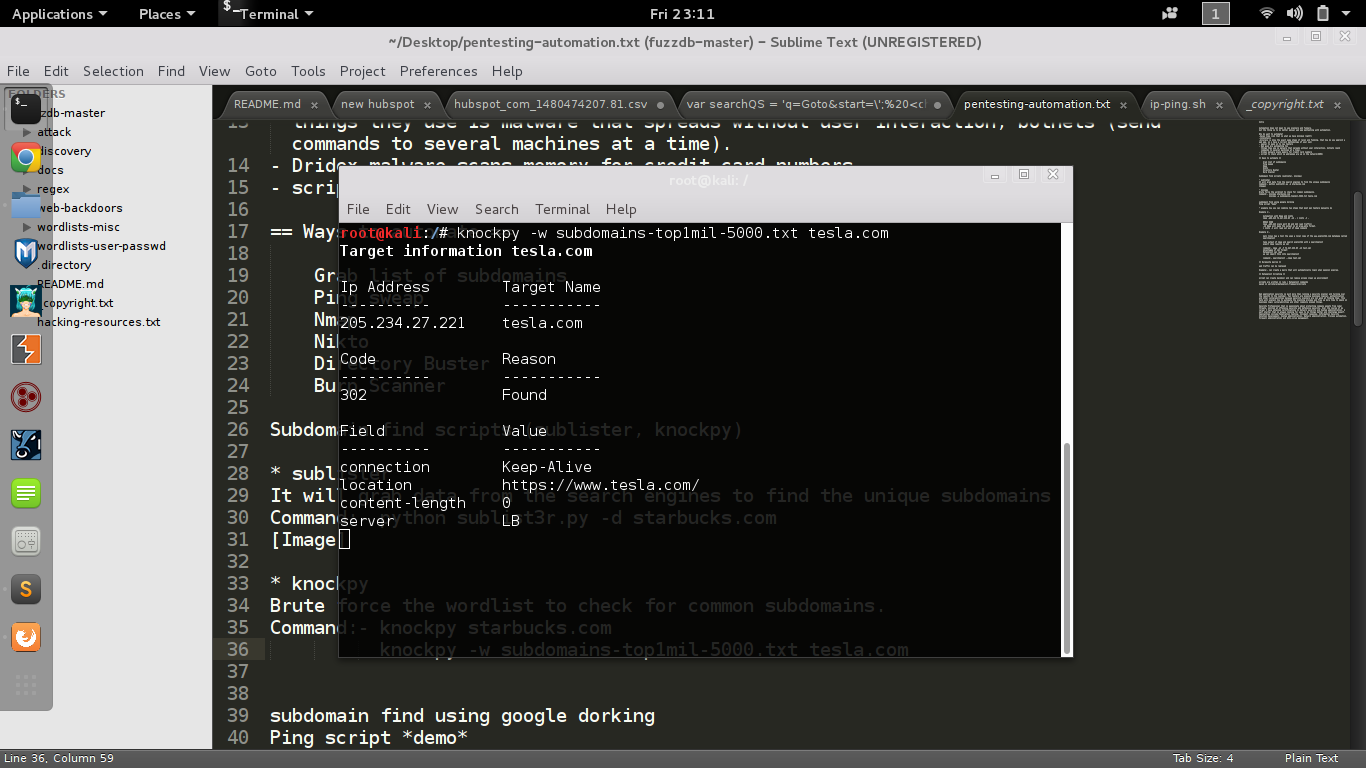Close the _copyright.txt tab
Viewport: 1366px width, 768px height.
click(1337, 104)
